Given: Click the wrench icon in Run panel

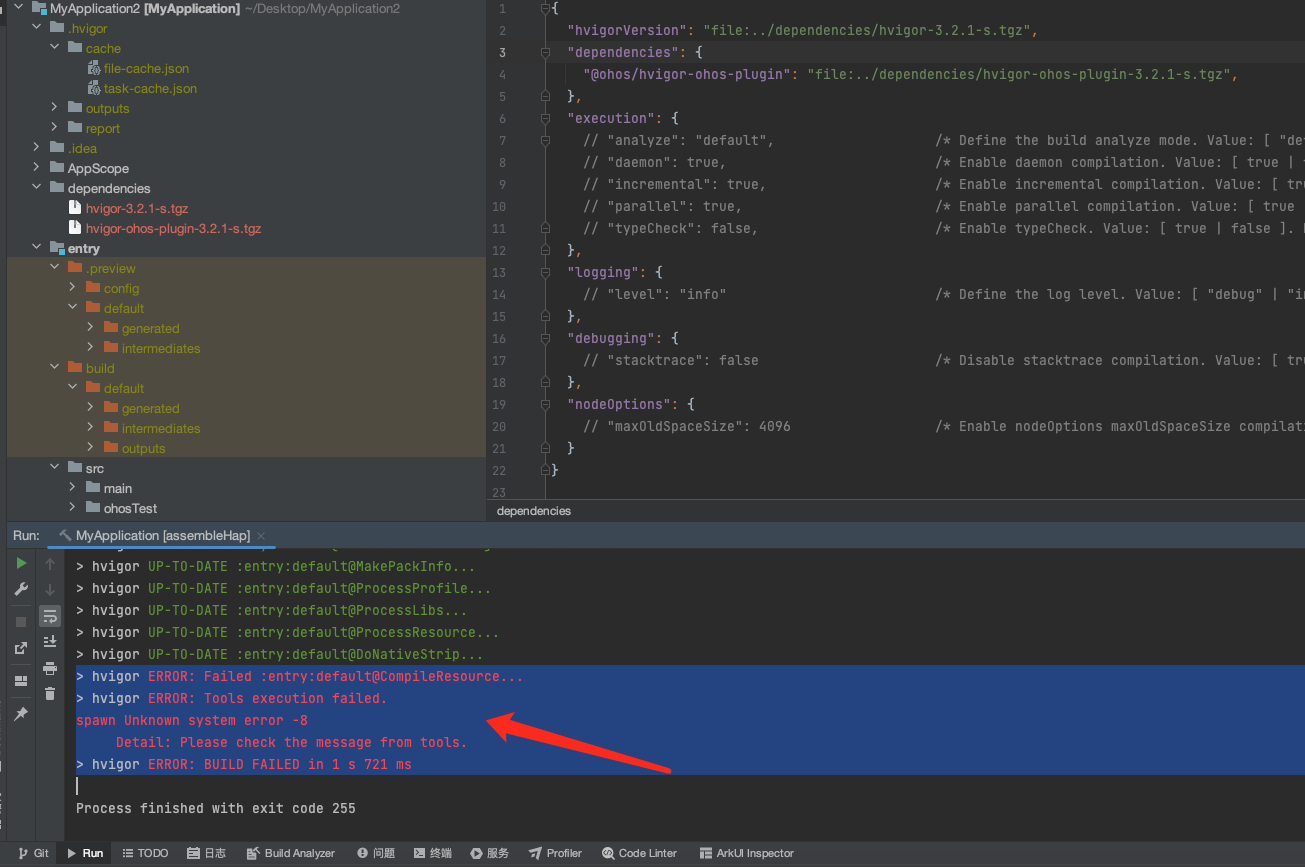Looking at the screenshot, I should (x=21, y=589).
